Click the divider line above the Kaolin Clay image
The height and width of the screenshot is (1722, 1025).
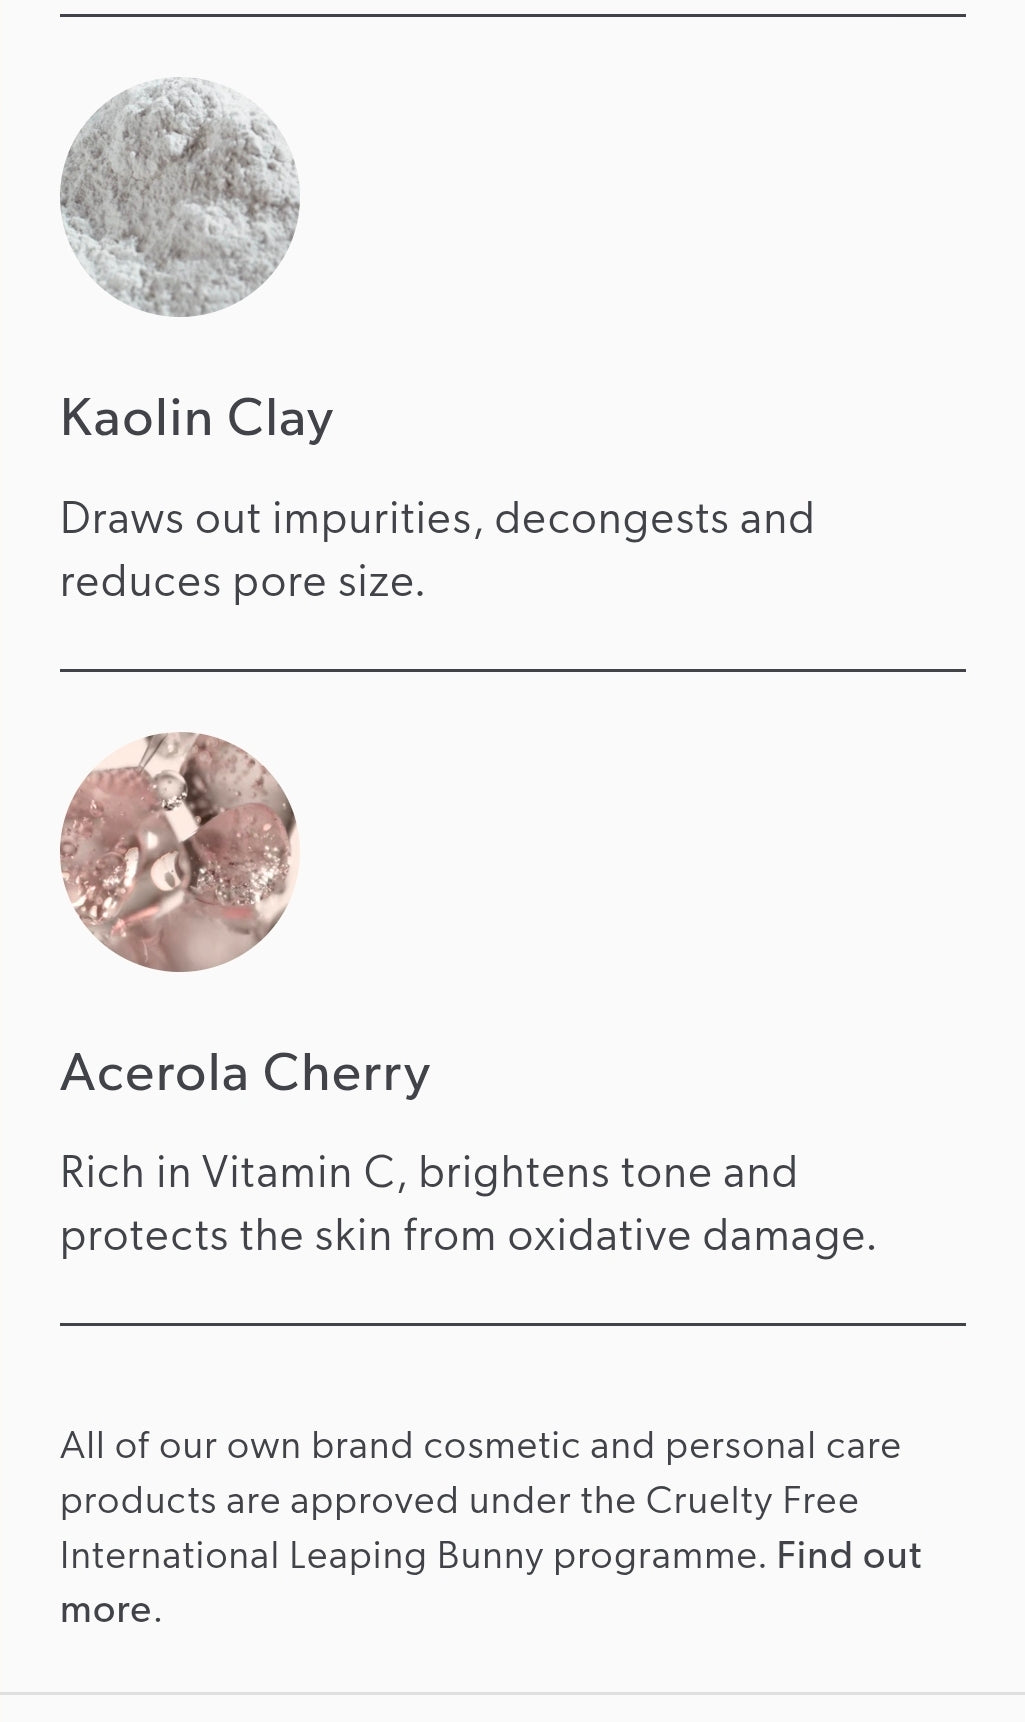coord(512,16)
